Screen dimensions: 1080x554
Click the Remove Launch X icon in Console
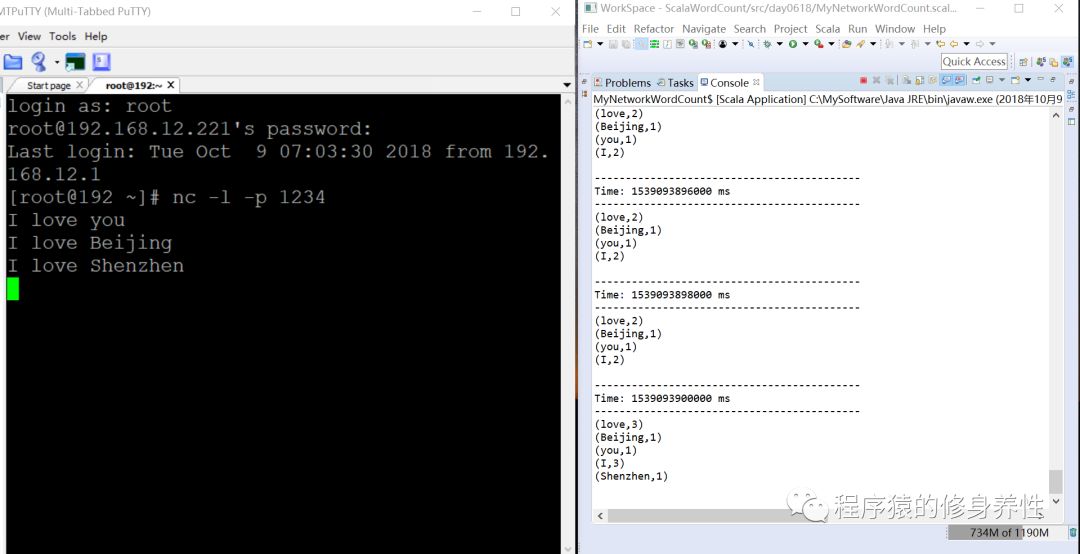click(876, 81)
